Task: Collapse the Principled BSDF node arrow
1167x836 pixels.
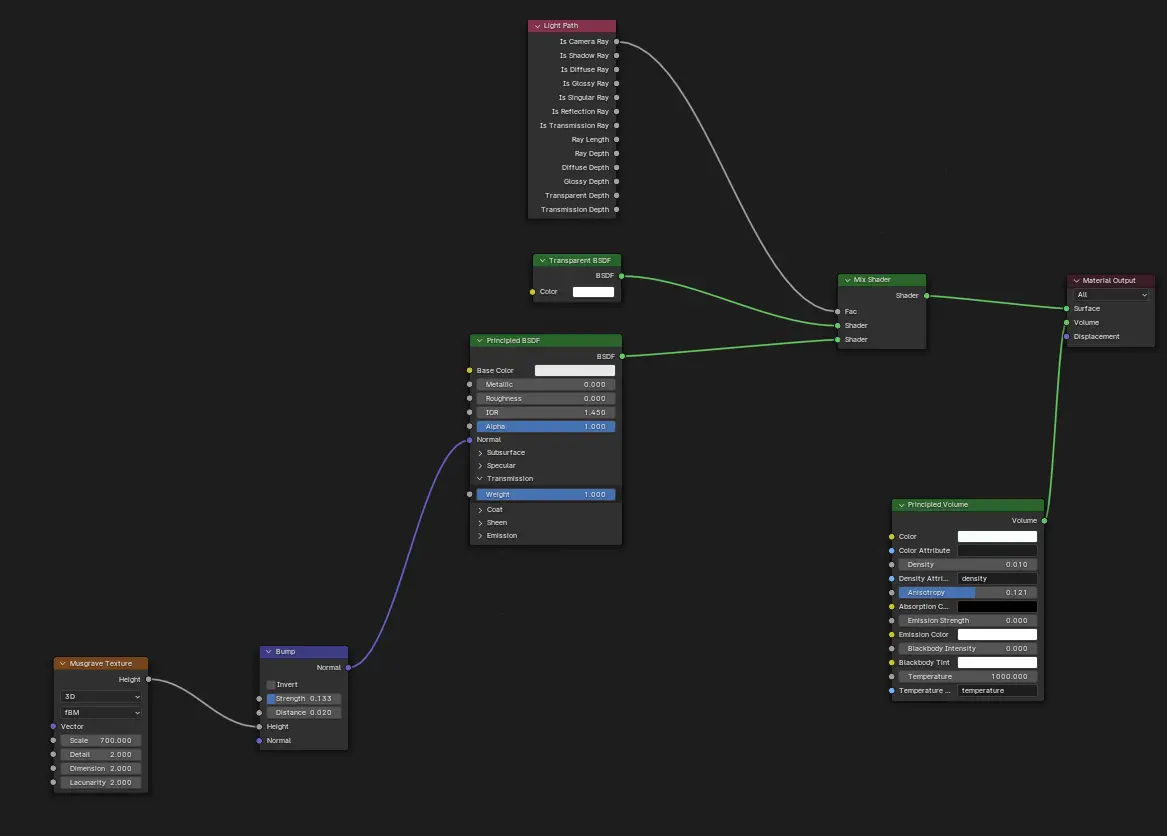Action: (480, 341)
